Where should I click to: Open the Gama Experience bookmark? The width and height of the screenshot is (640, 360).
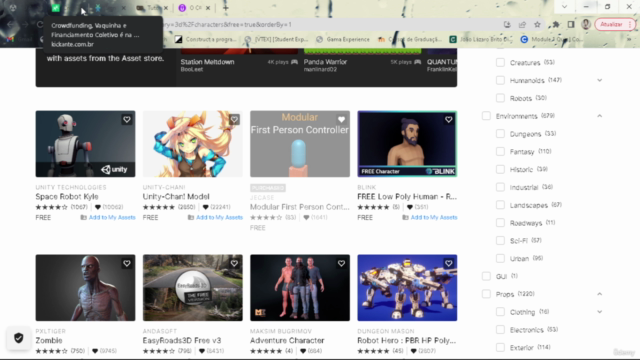[x=343, y=40]
